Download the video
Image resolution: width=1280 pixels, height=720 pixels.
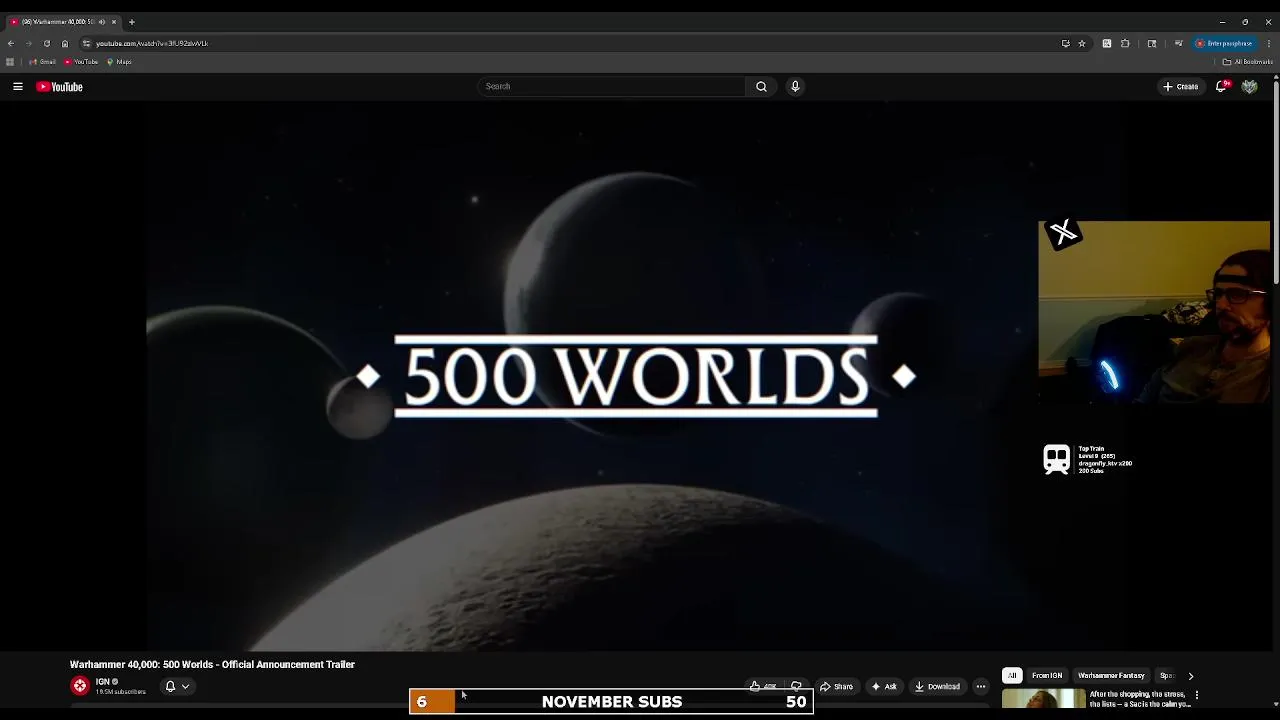pos(937,687)
